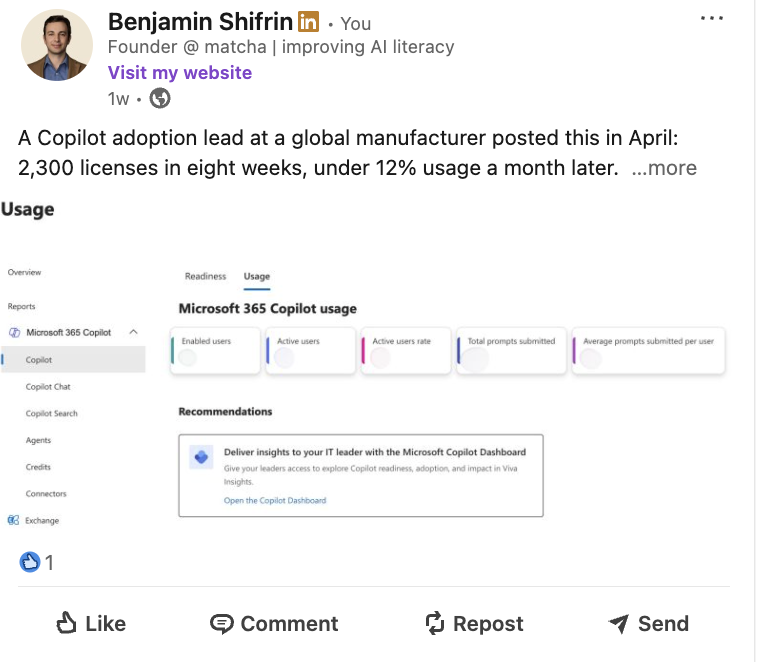Open Agents report

coord(38,440)
